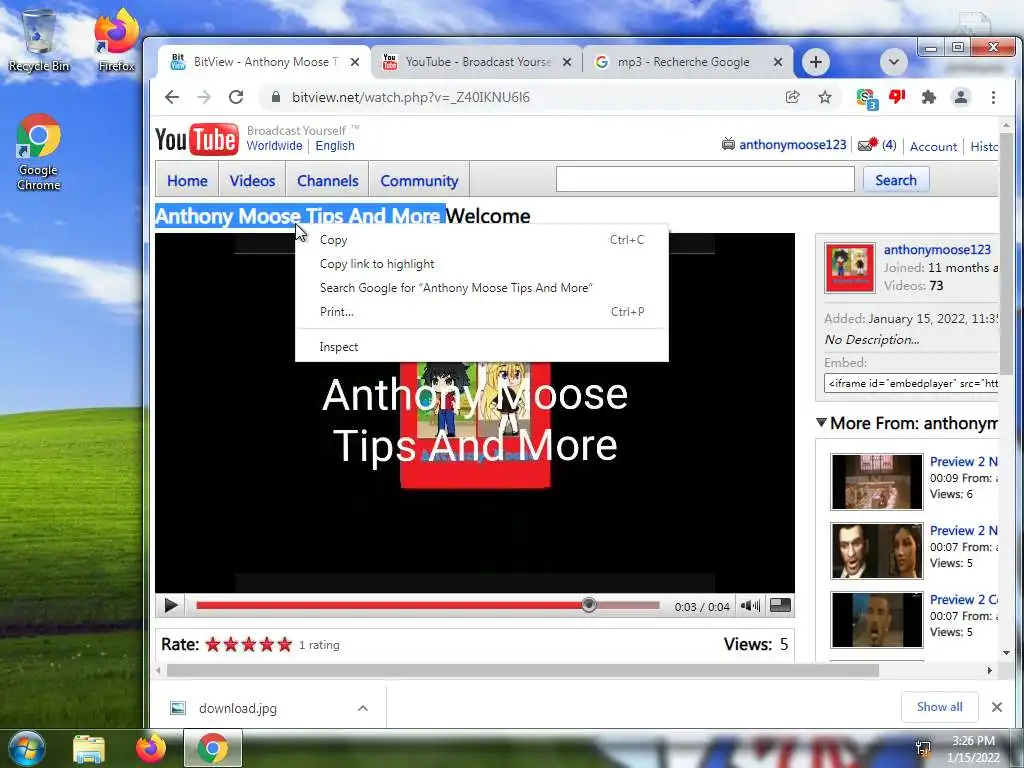The image size is (1024, 768).
Task: Click the site search text box
Action: click(x=705, y=179)
